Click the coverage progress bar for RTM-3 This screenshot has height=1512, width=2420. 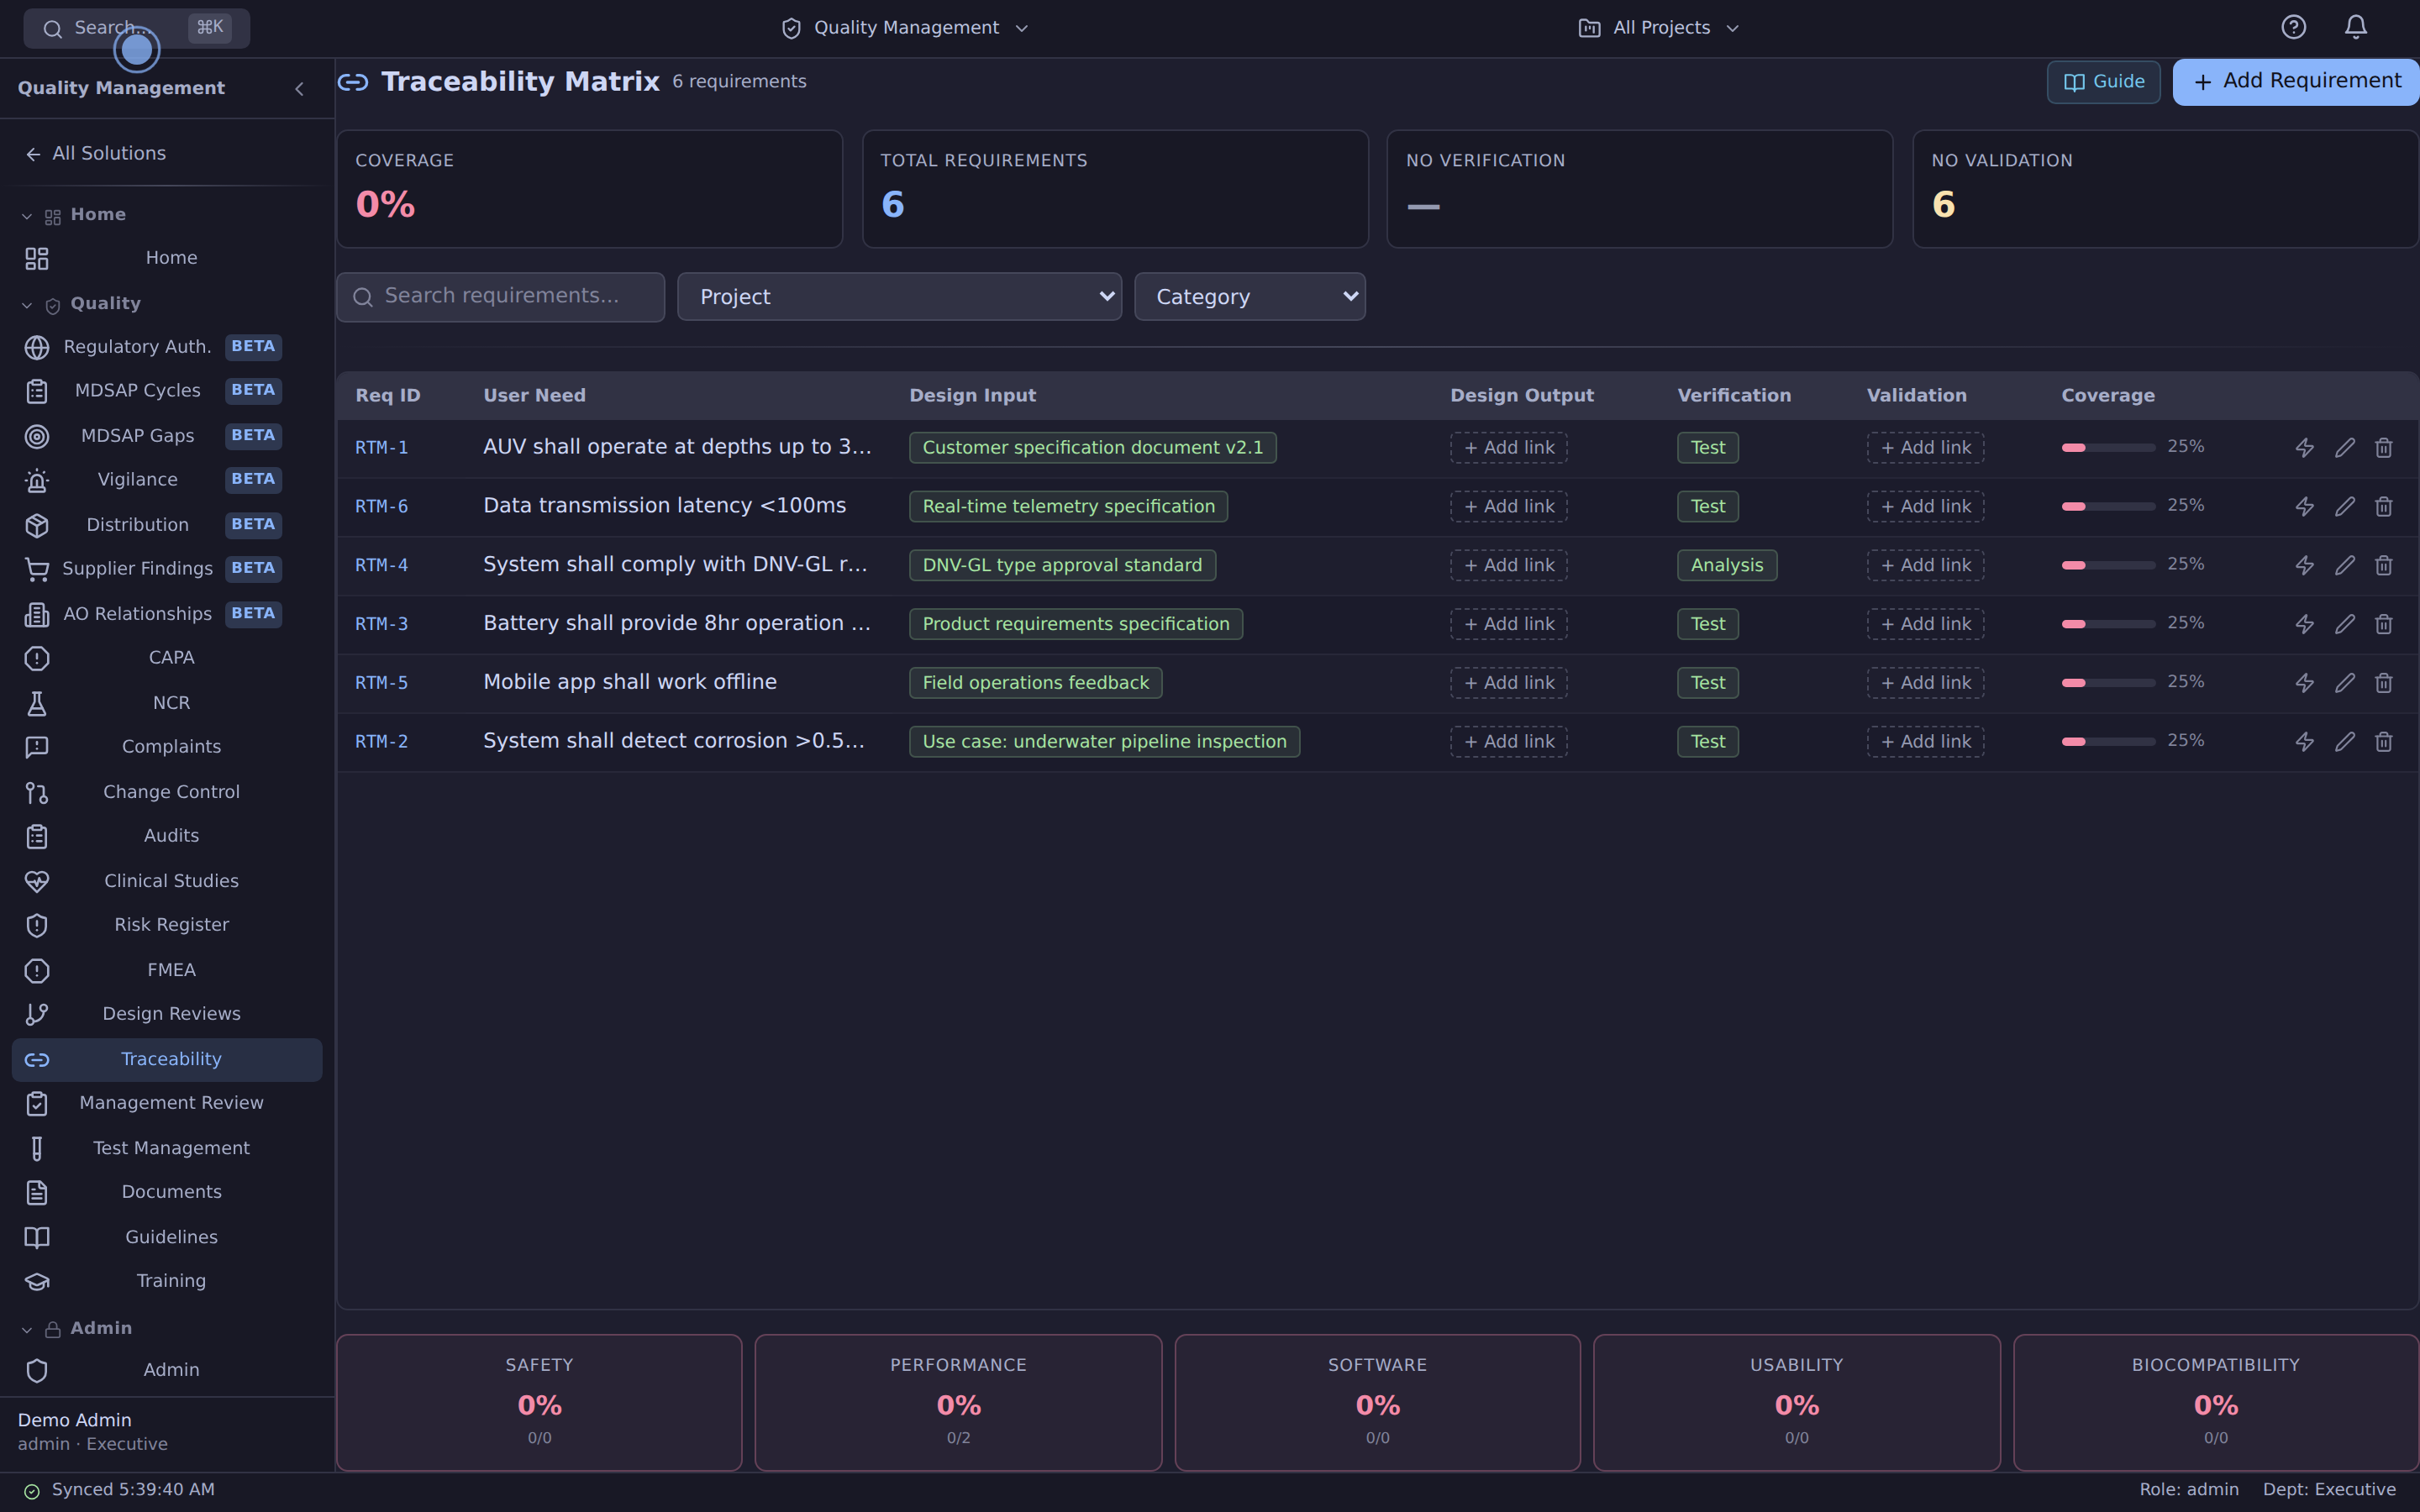click(x=2108, y=624)
